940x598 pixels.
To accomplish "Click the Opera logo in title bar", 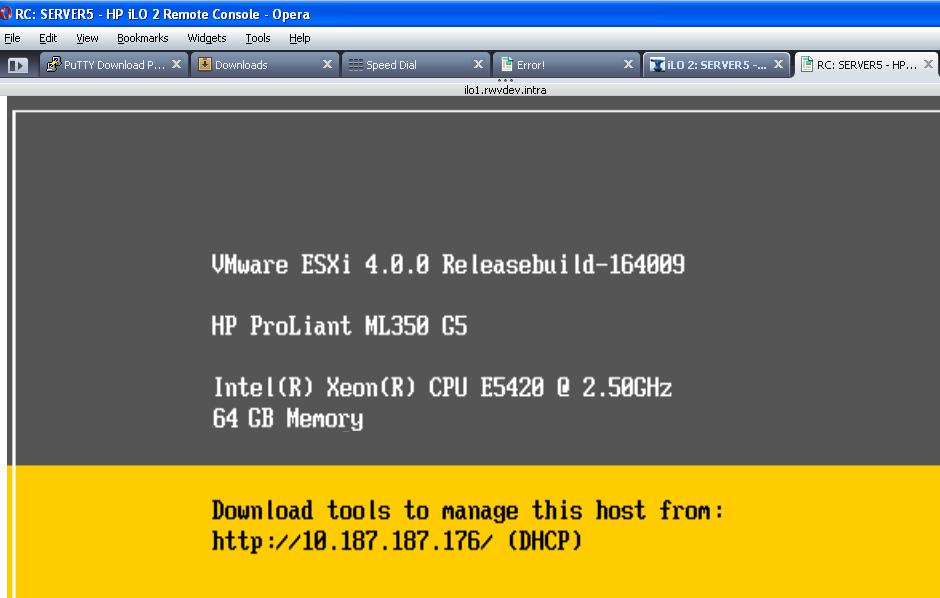I will (x=7, y=14).
